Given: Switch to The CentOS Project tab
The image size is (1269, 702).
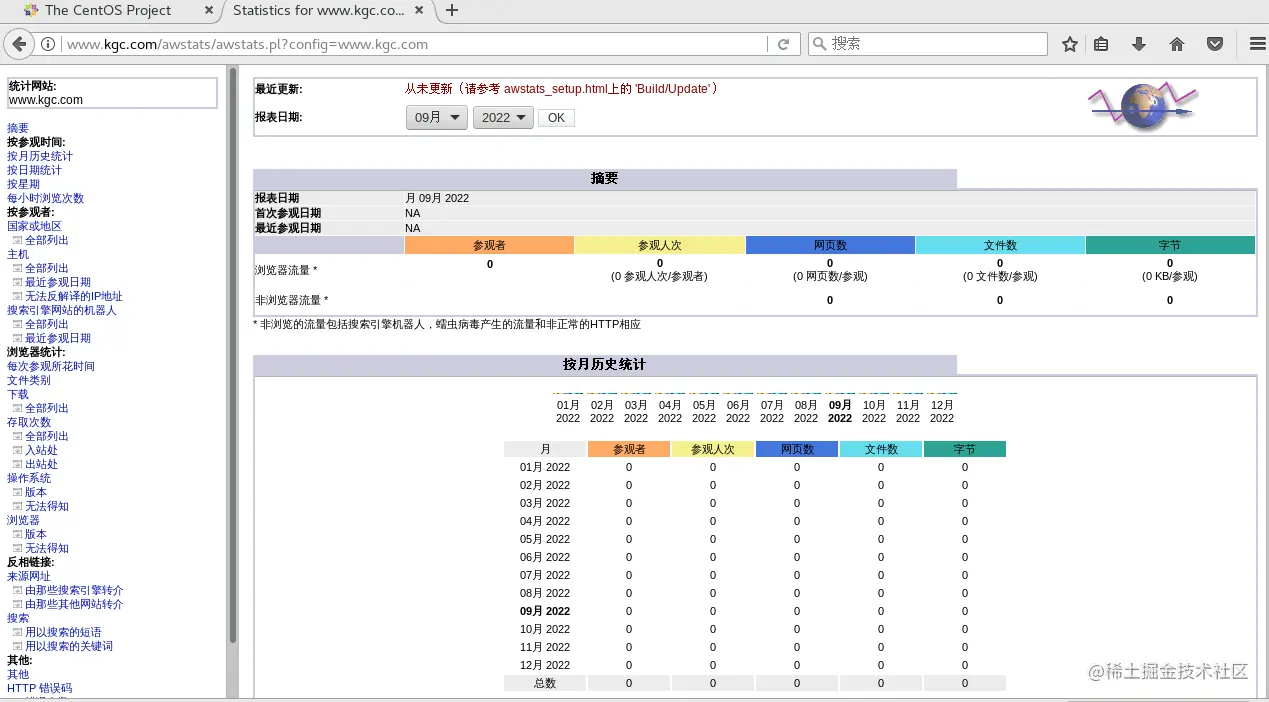Looking at the screenshot, I should pos(110,11).
